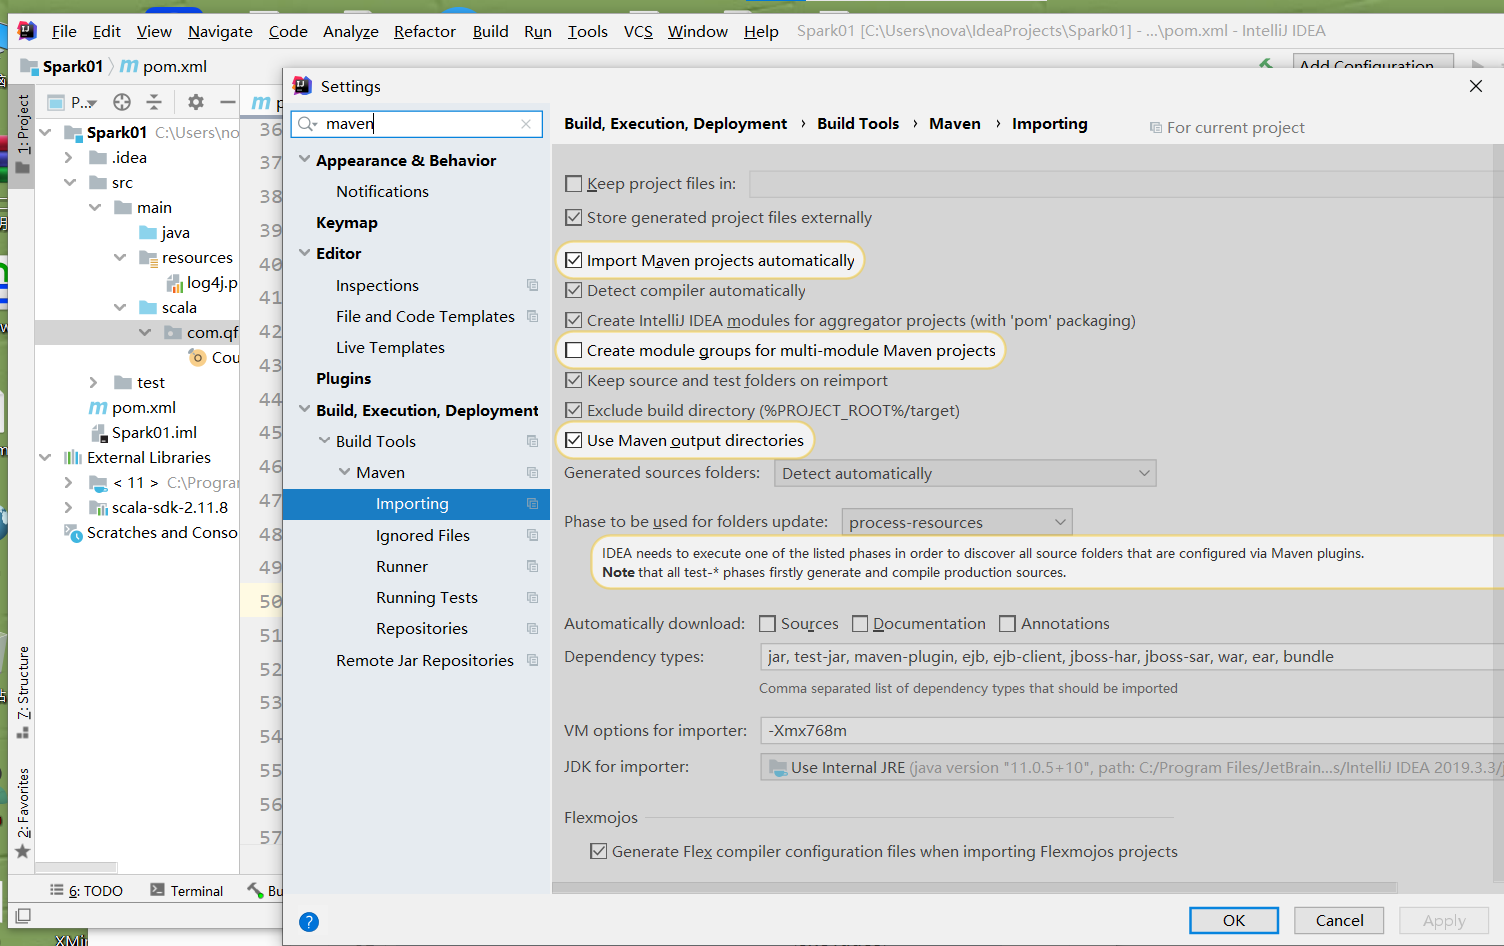Image resolution: width=1504 pixels, height=946 pixels.
Task: Expand the test folder in the project tree
Action: [x=93, y=383]
